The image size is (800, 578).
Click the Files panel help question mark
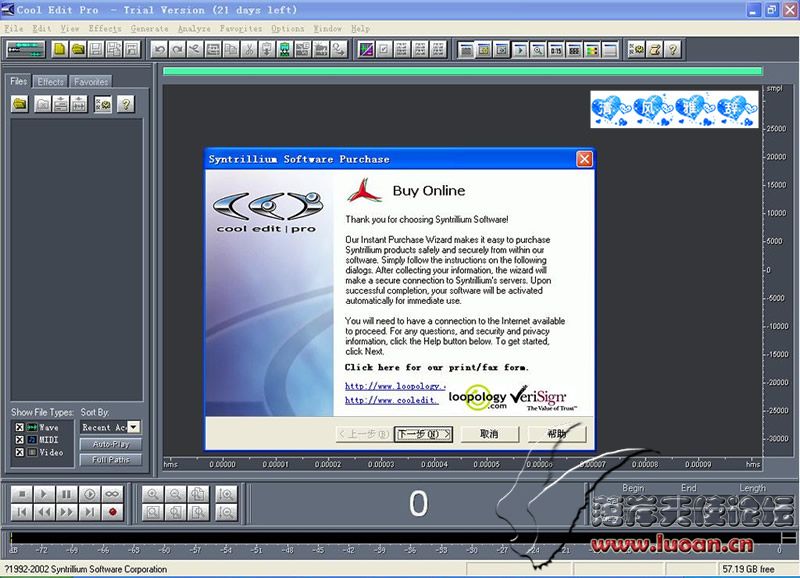pyautogui.click(x=126, y=104)
